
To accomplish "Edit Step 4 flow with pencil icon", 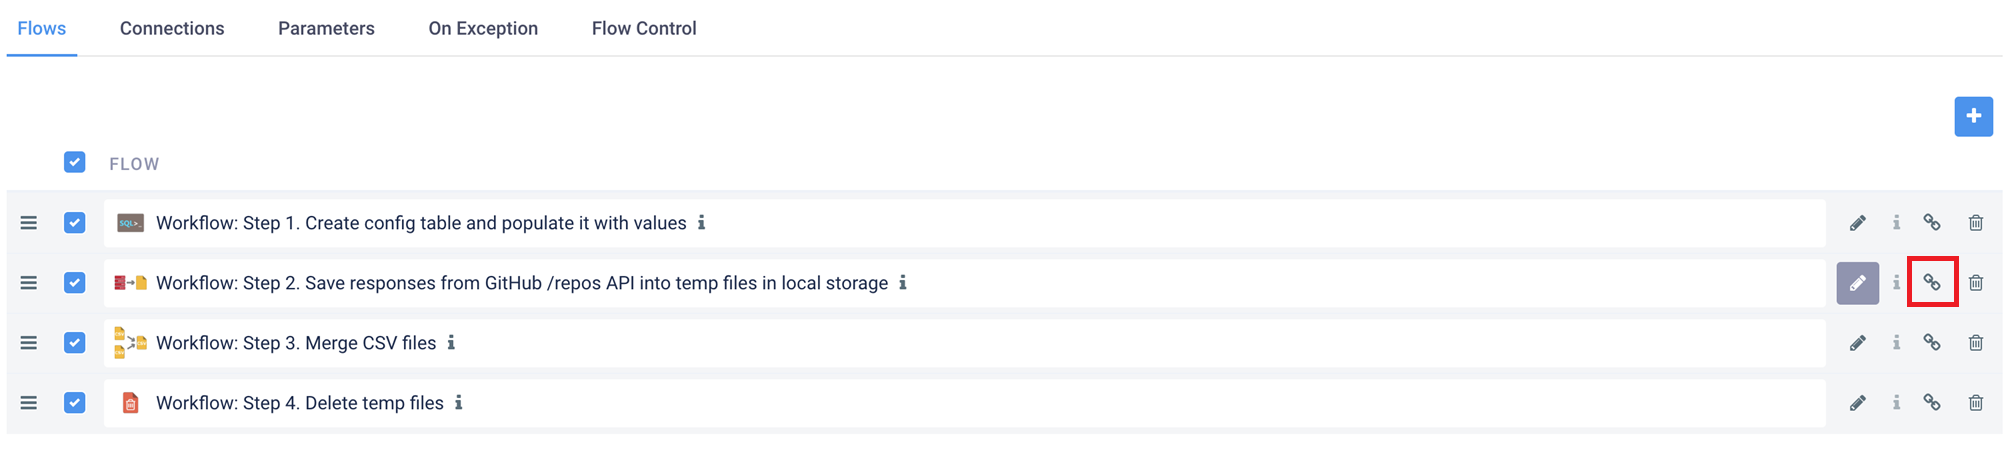I will tap(1857, 403).
